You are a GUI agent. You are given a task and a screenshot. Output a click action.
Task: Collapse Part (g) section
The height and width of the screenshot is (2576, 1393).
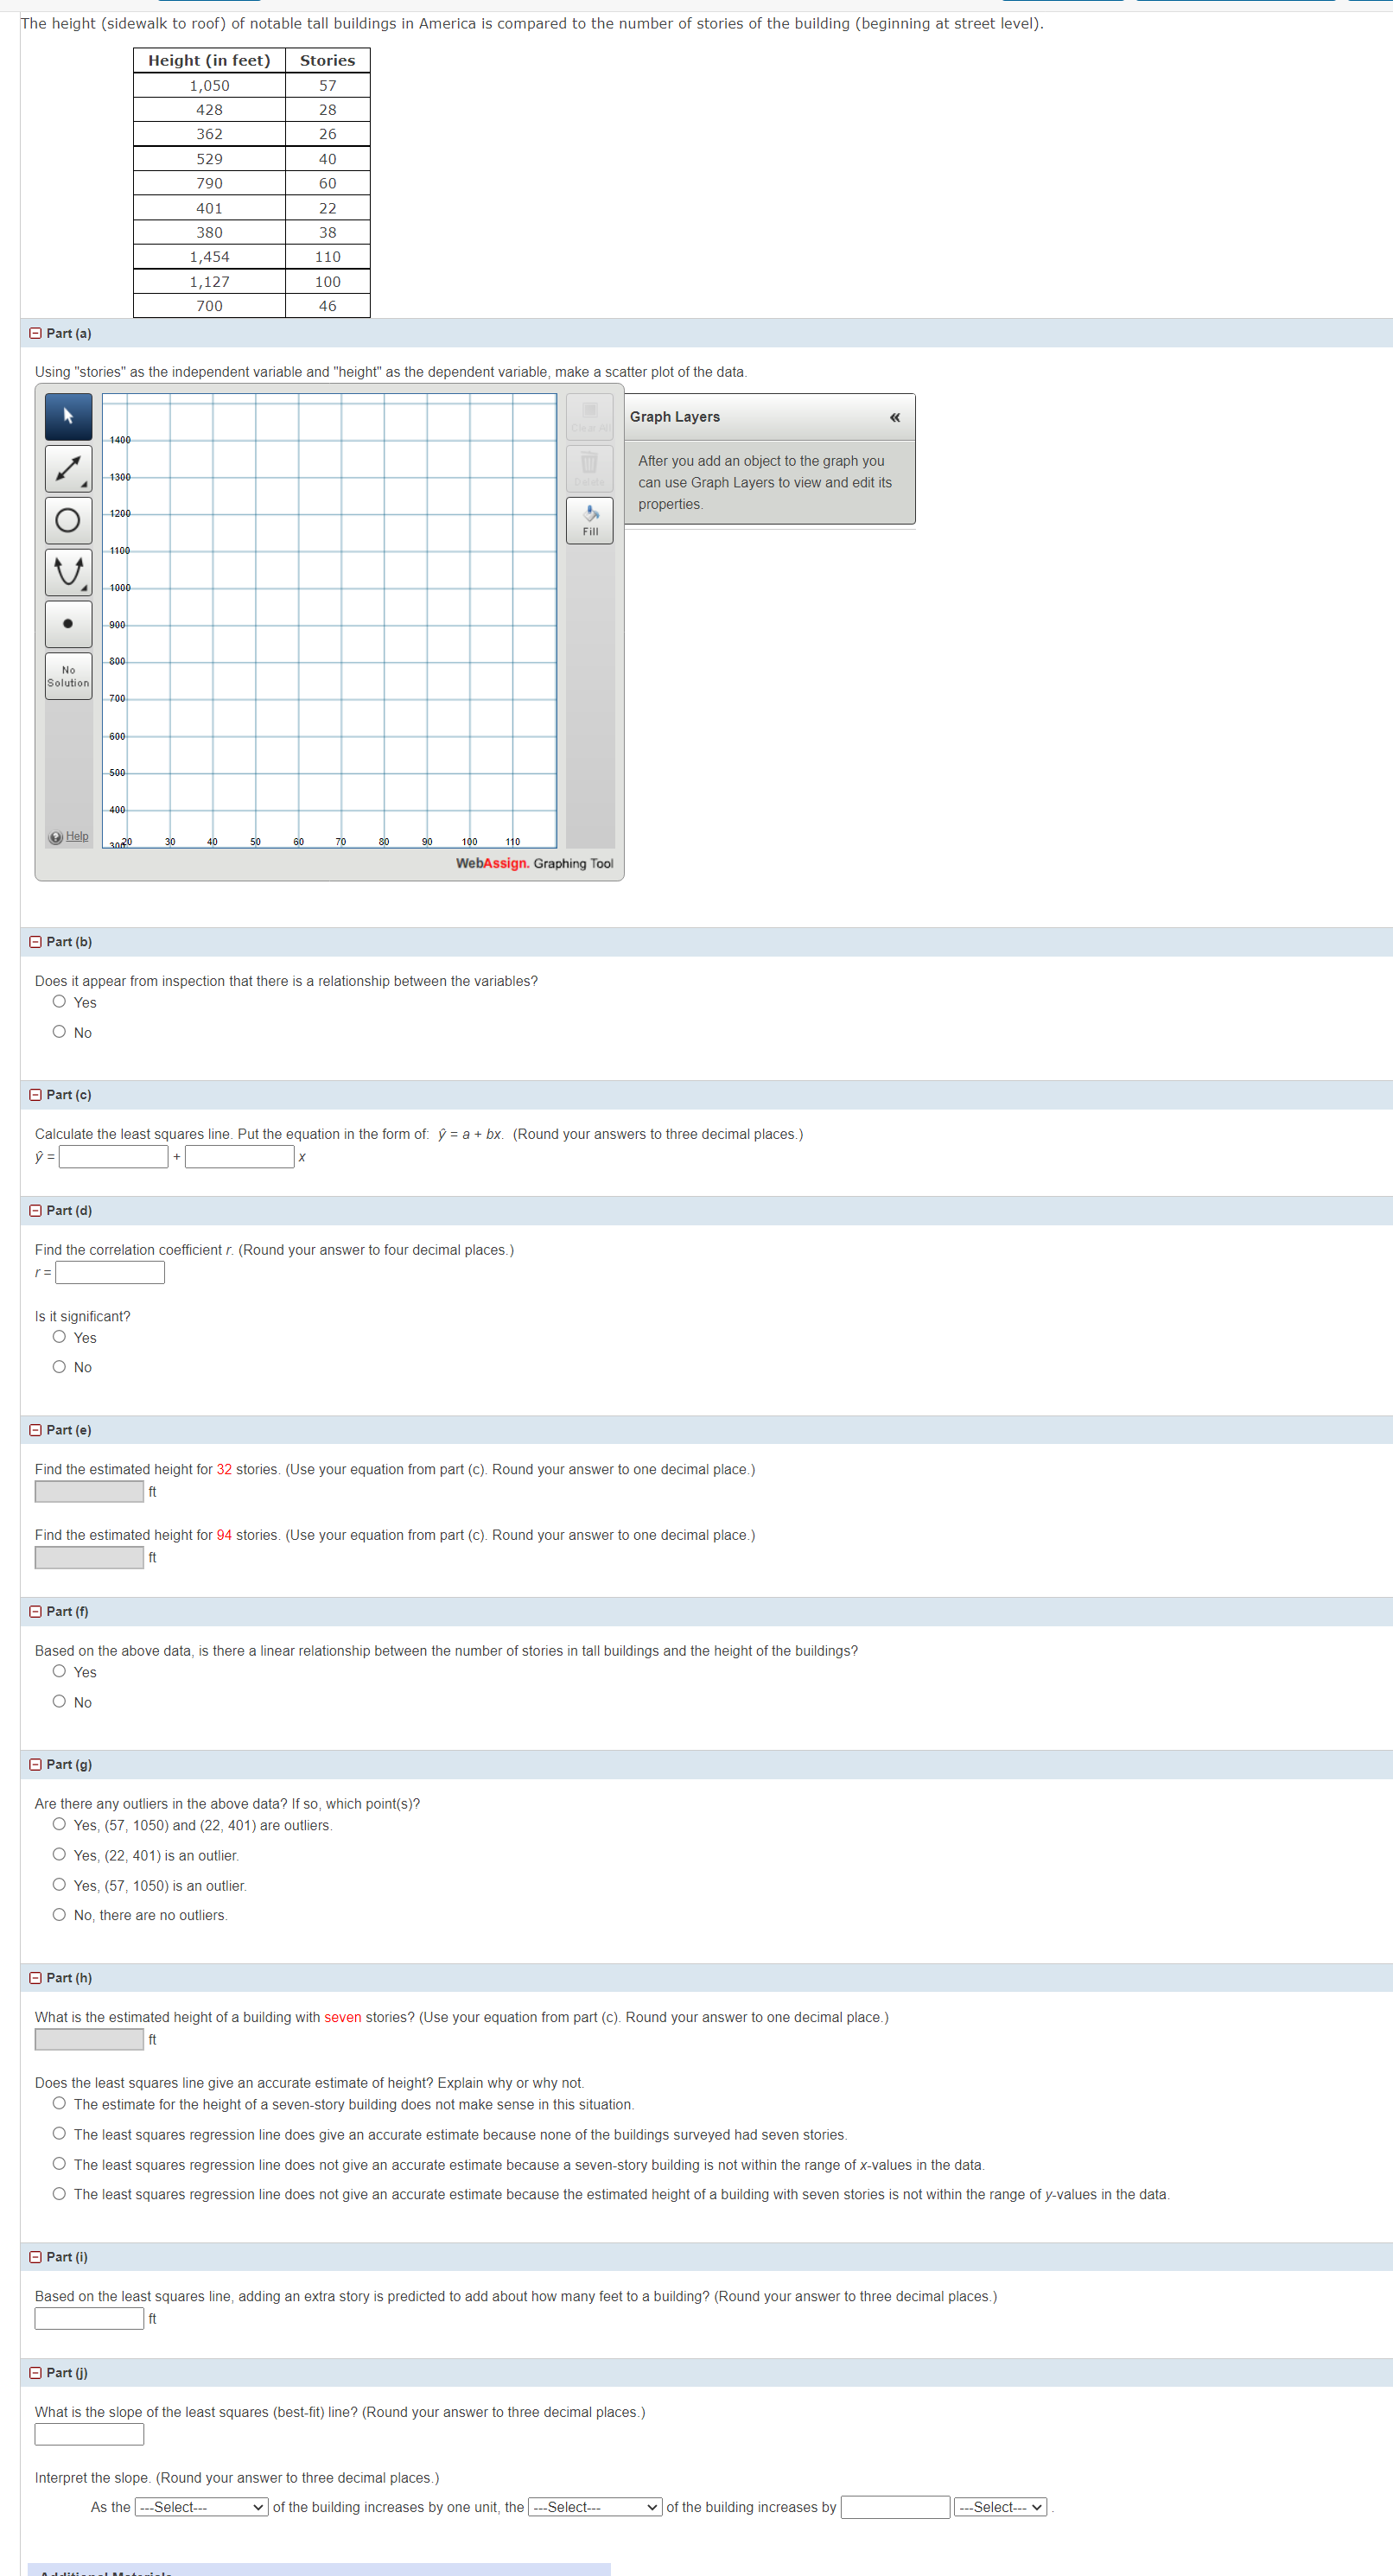pos(34,1764)
